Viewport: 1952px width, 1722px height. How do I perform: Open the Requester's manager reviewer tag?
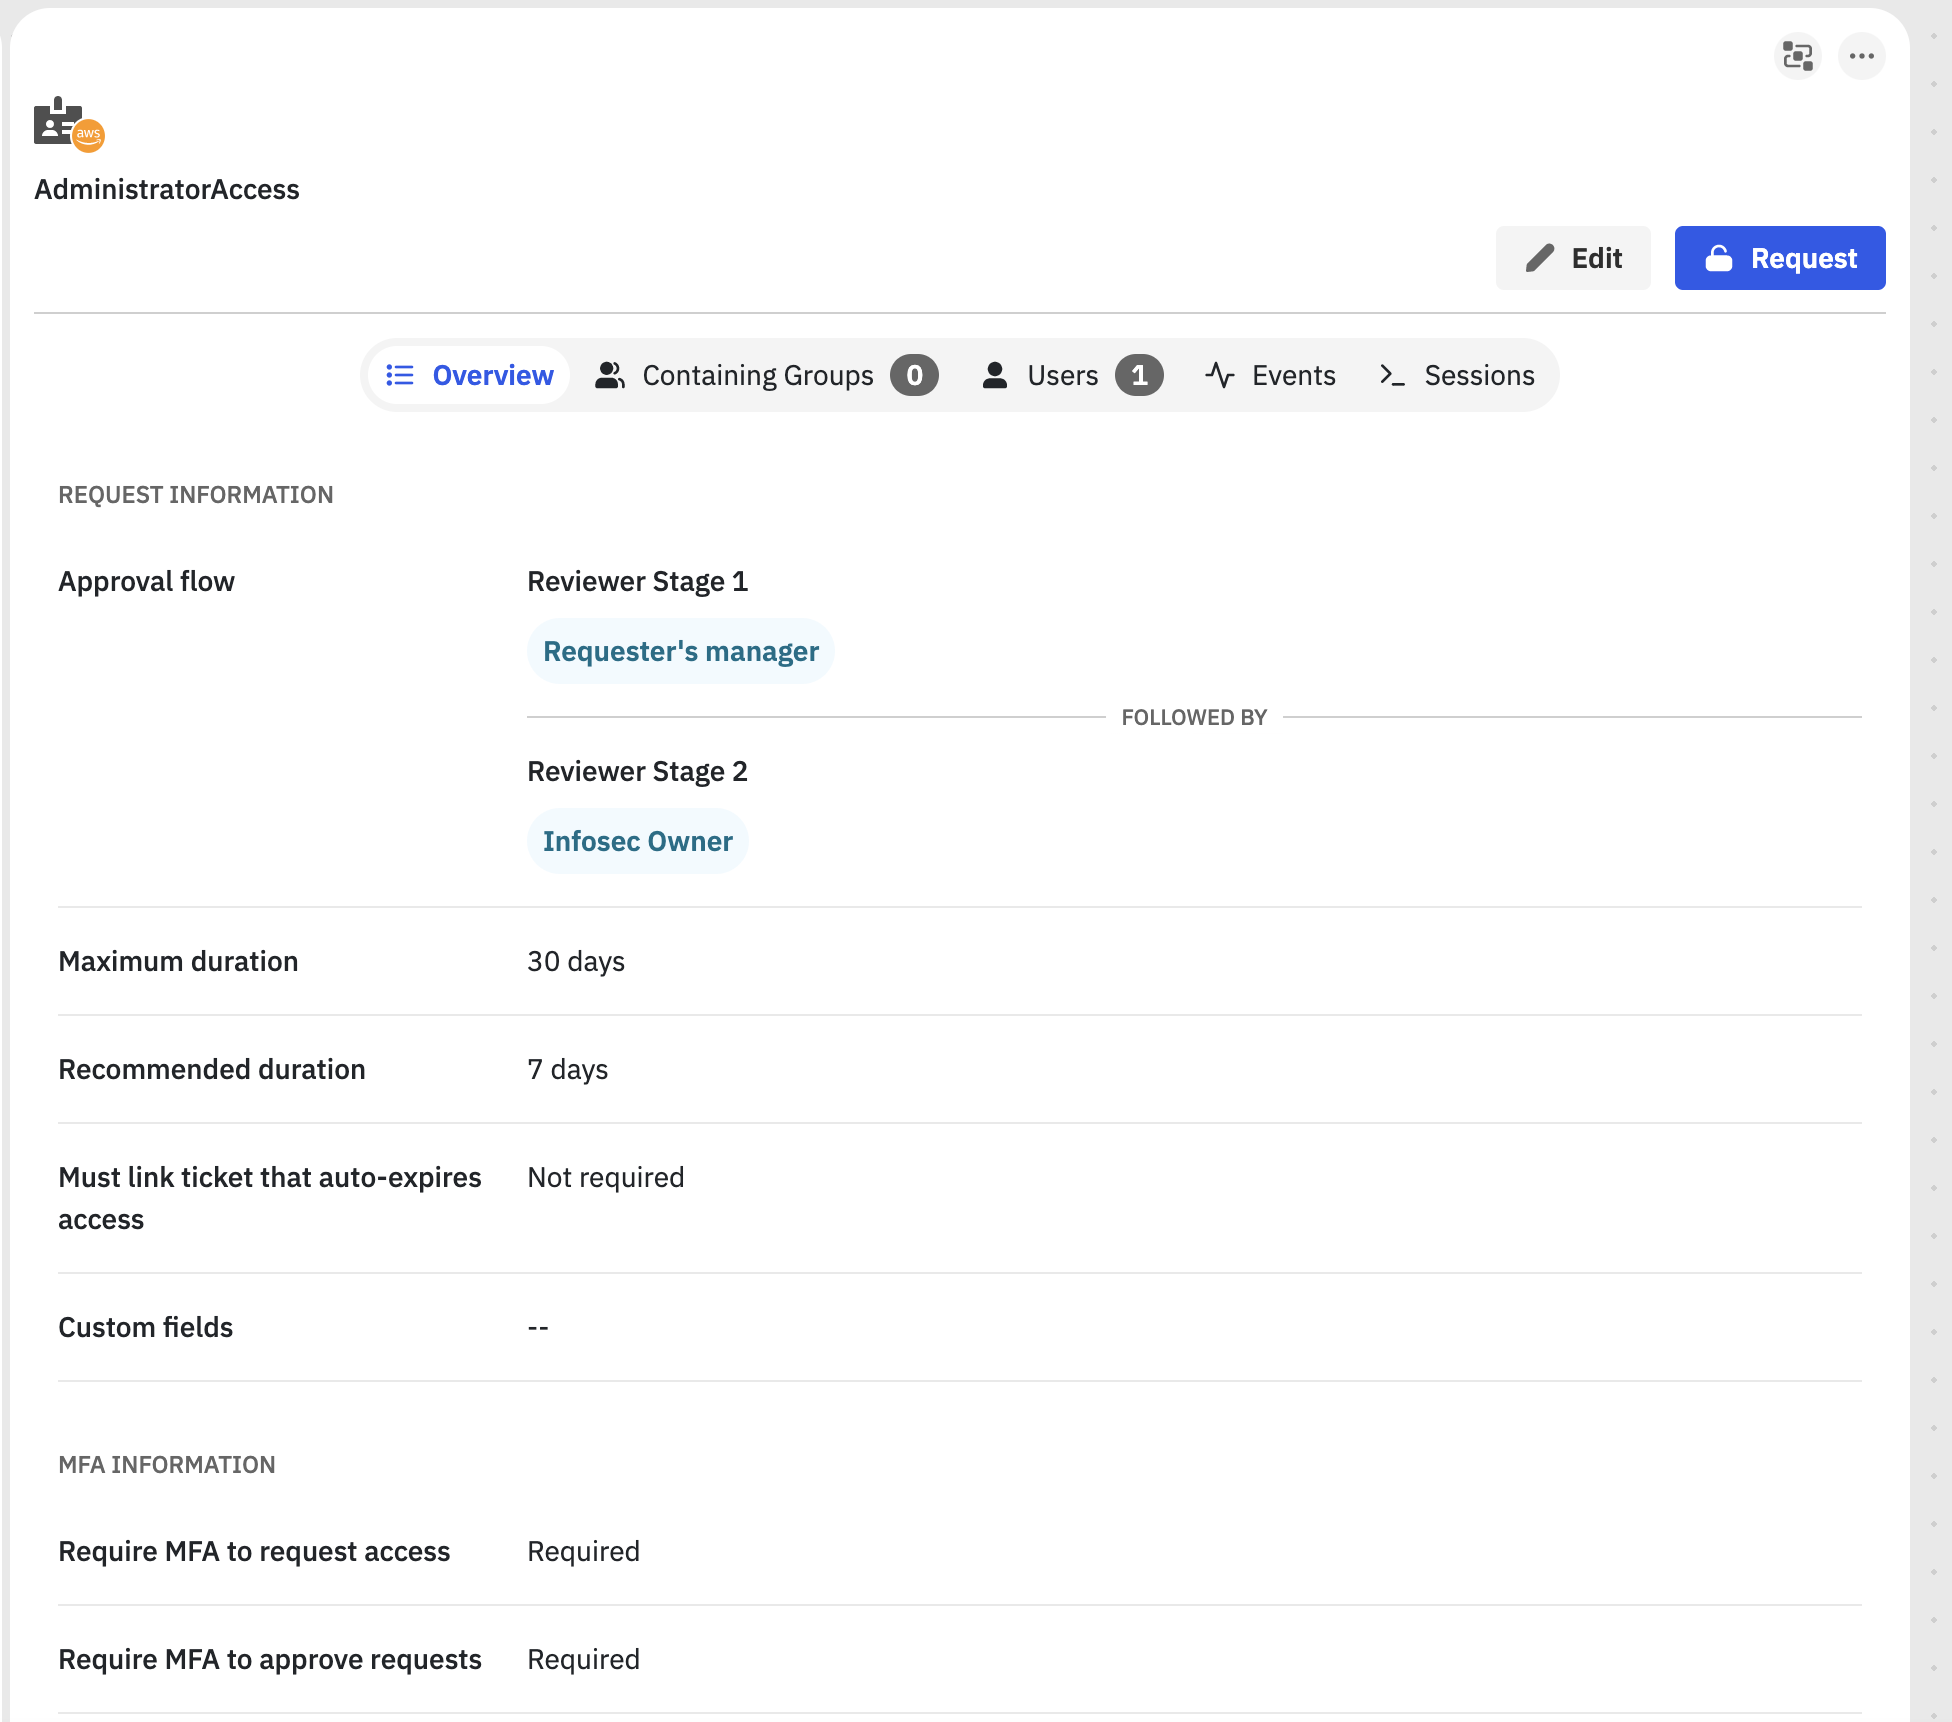click(x=680, y=651)
